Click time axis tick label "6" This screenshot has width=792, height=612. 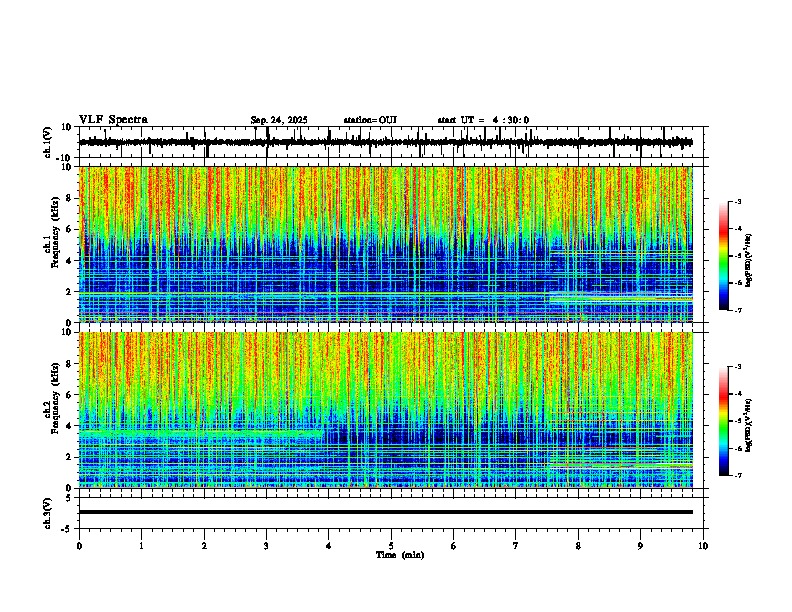pos(454,546)
